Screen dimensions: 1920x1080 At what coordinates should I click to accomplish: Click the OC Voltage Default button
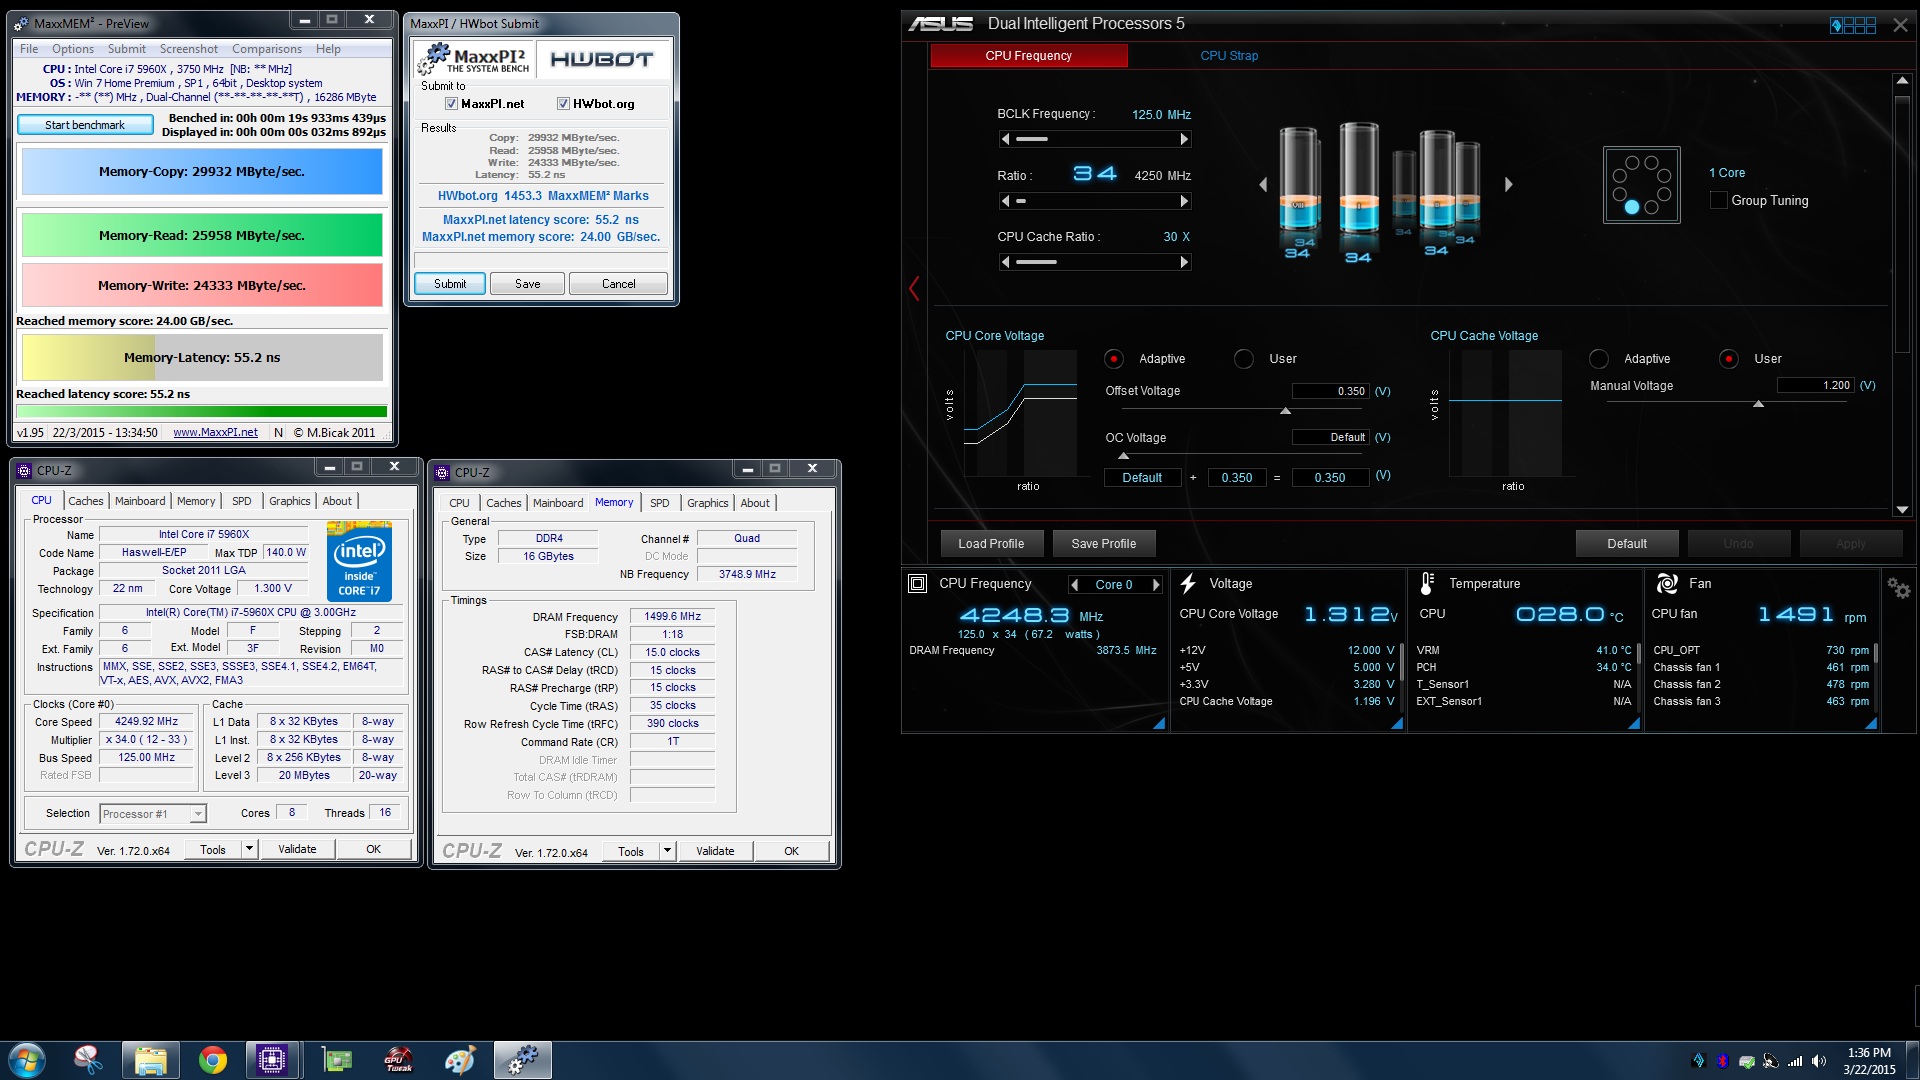pyautogui.click(x=1142, y=478)
